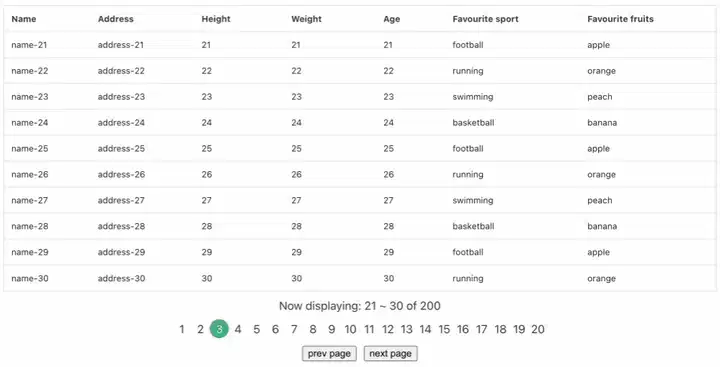Click the Height column header
Viewport: 720px width, 367px height.
[x=216, y=19]
